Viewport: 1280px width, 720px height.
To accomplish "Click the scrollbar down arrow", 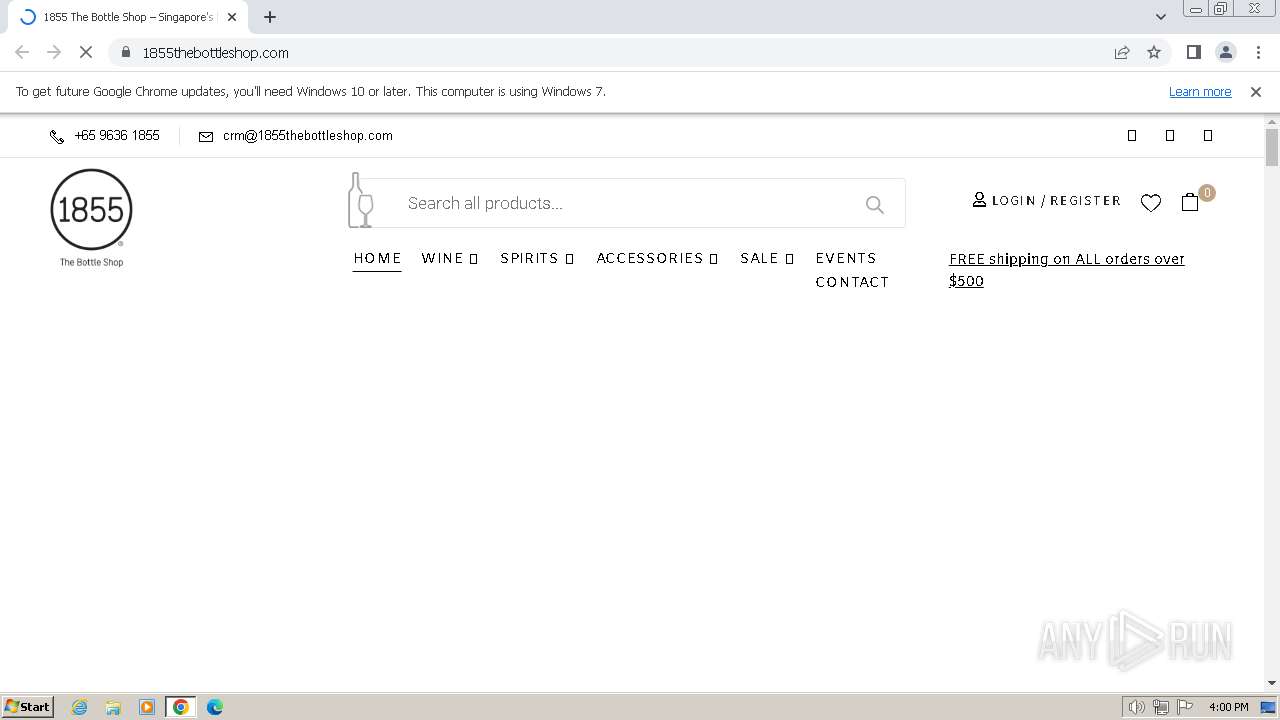I will tap(1272, 683).
